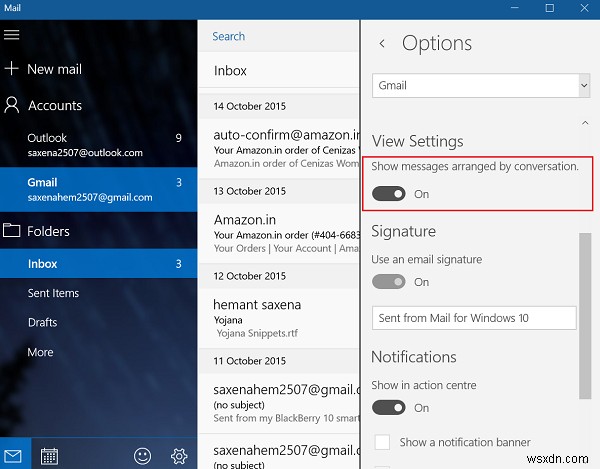600x469 pixels.
Task: Click the Accounts label
Action: click(55, 106)
